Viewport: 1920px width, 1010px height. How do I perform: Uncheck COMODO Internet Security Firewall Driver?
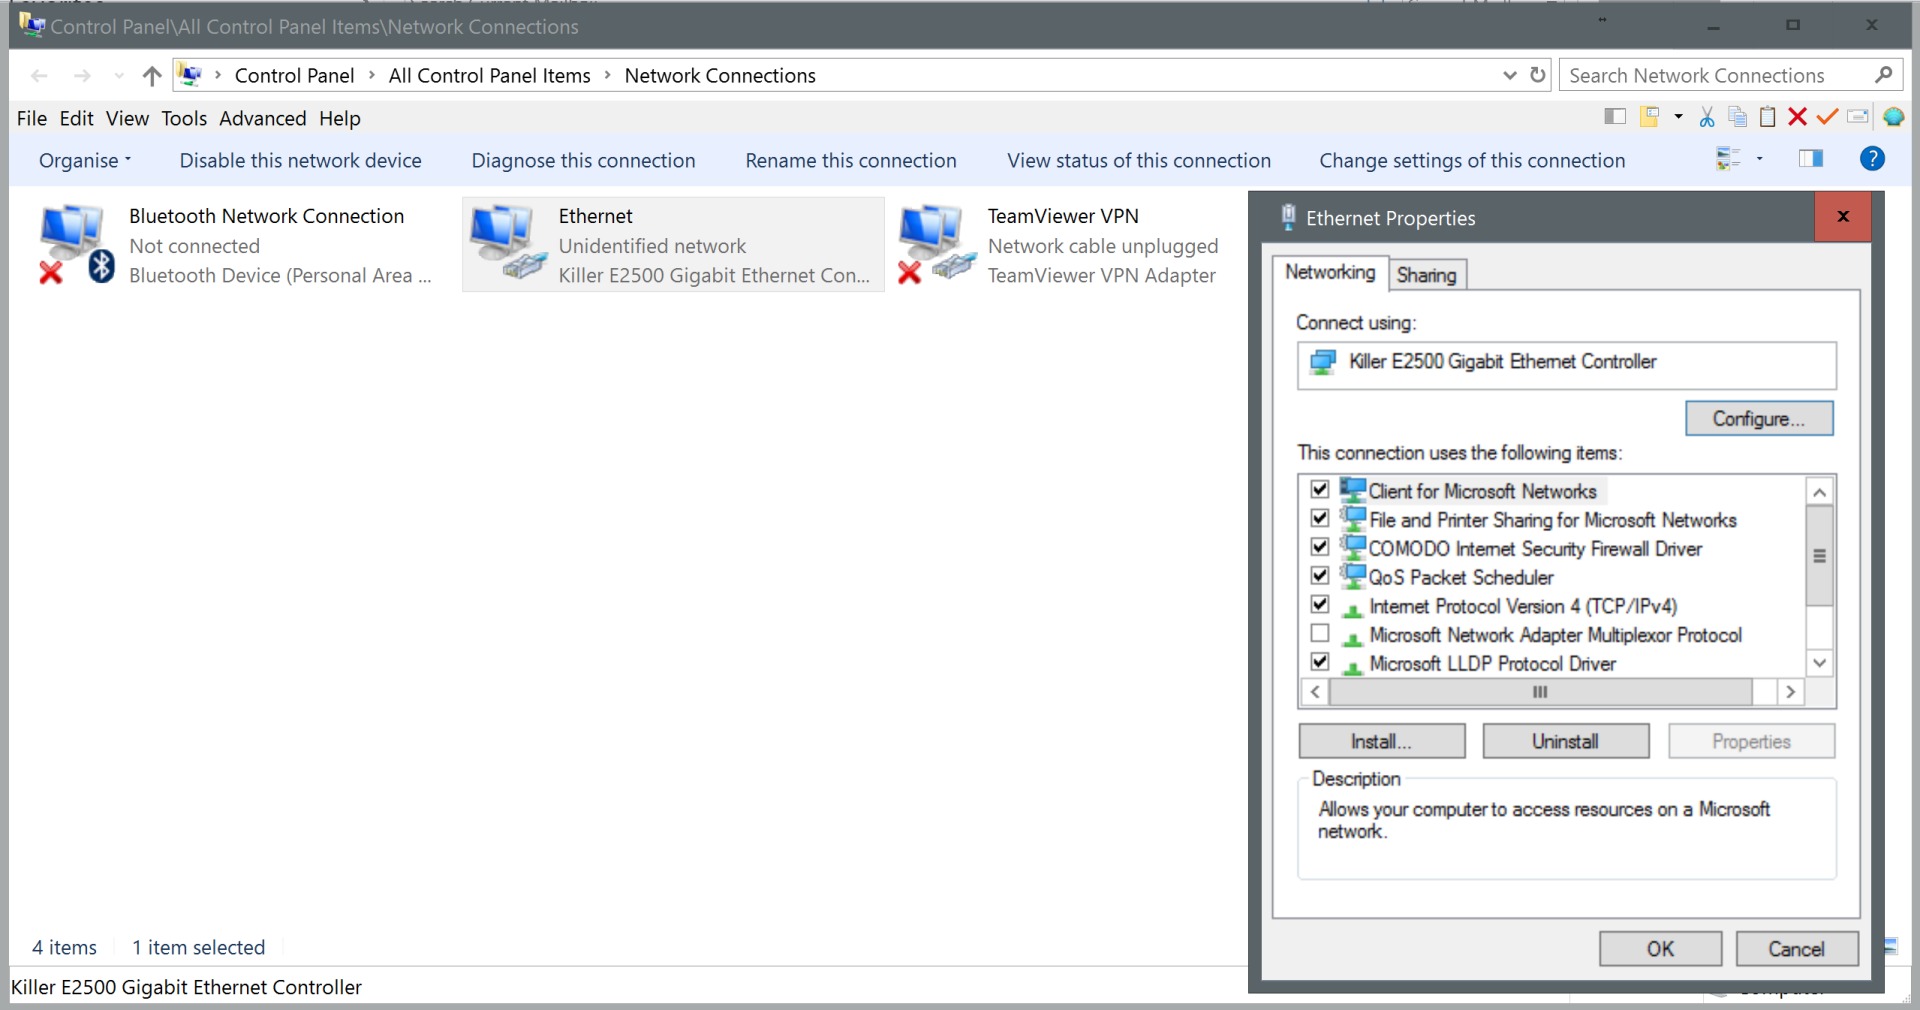click(1320, 547)
